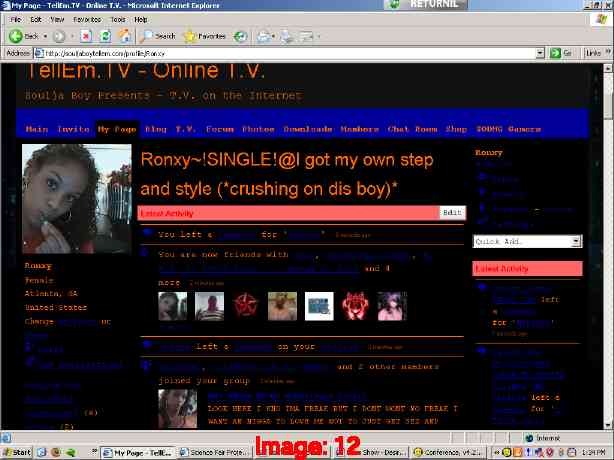Click the Mail envelope toolbar icon
Screen dimensions: 614x460
(264, 36)
